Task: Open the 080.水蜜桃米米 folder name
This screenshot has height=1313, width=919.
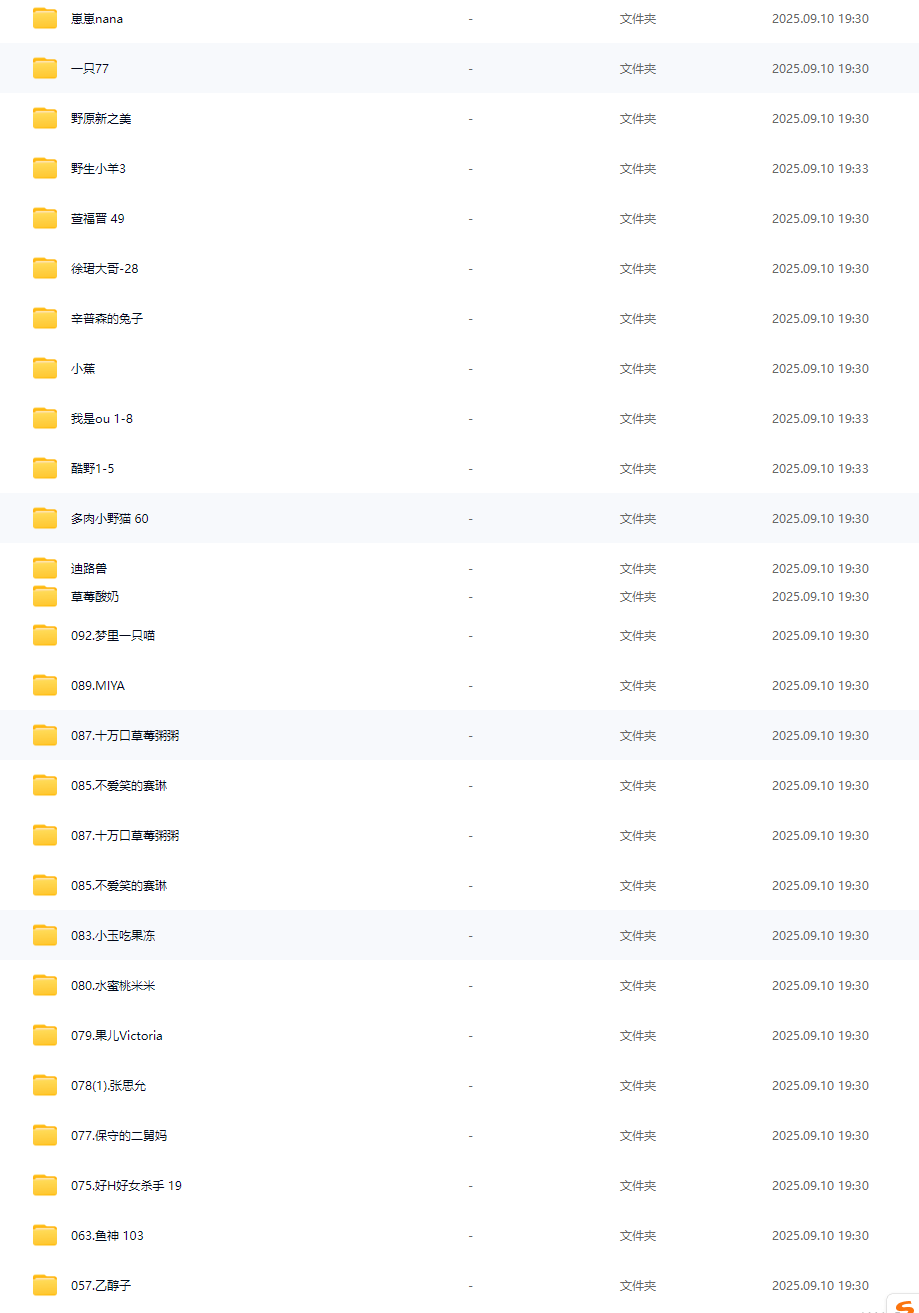Action: pyautogui.click(x=112, y=985)
